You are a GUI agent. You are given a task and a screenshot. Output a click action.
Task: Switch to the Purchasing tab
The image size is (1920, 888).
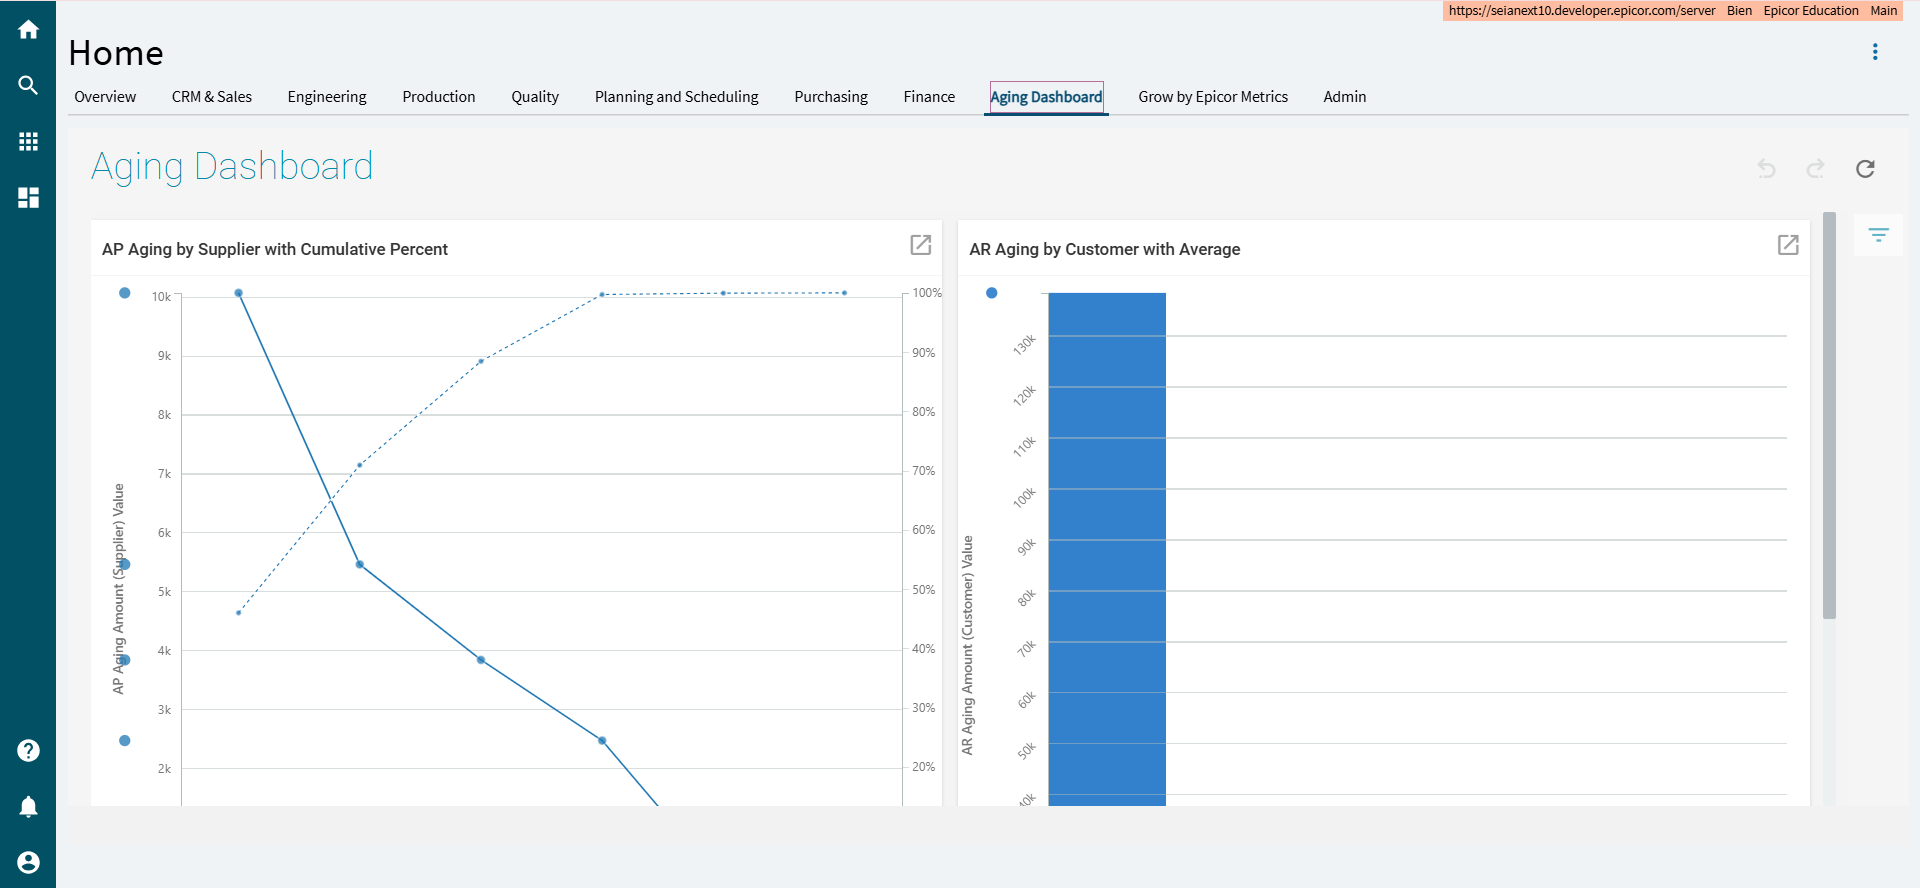pyautogui.click(x=830, y=97)
